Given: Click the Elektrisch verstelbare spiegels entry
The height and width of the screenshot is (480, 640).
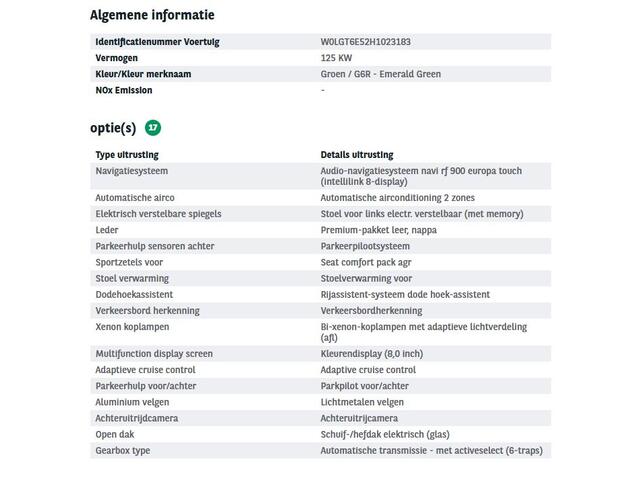Looking at the screenshot, I should 158,214.
